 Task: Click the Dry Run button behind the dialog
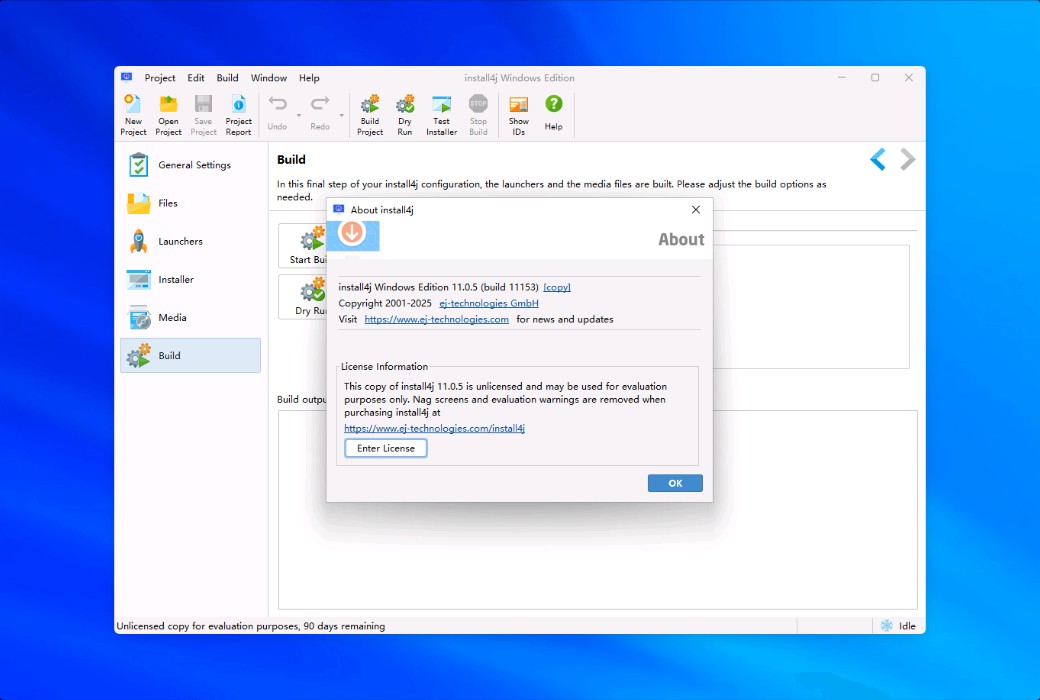(x=302, y=297)
